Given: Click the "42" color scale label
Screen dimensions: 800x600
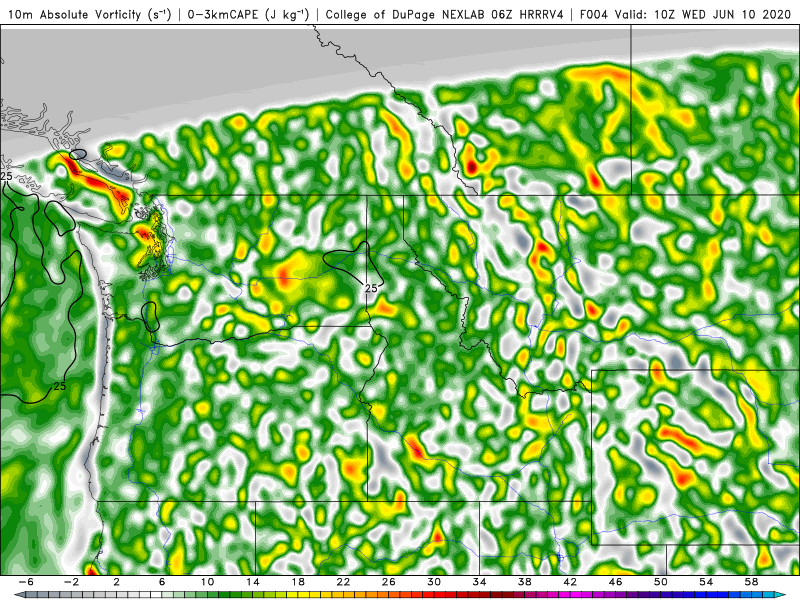Looking at the screenshot, I should [x=570, y=582].
